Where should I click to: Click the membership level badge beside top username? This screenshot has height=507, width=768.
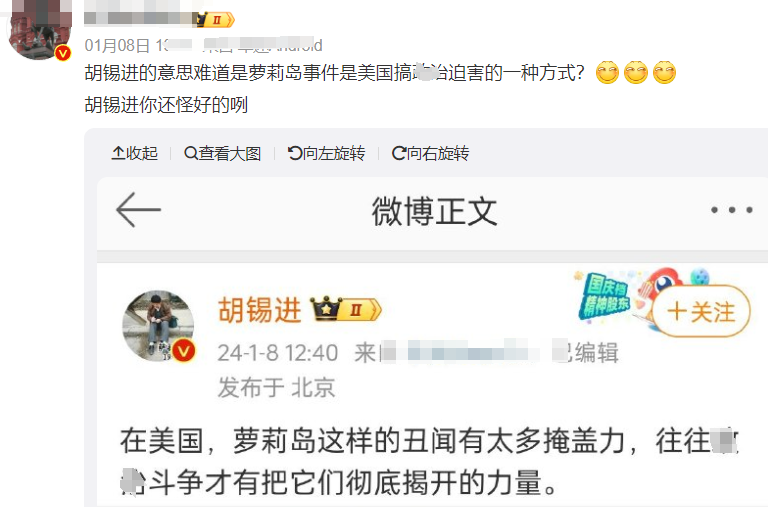point(215,20)
